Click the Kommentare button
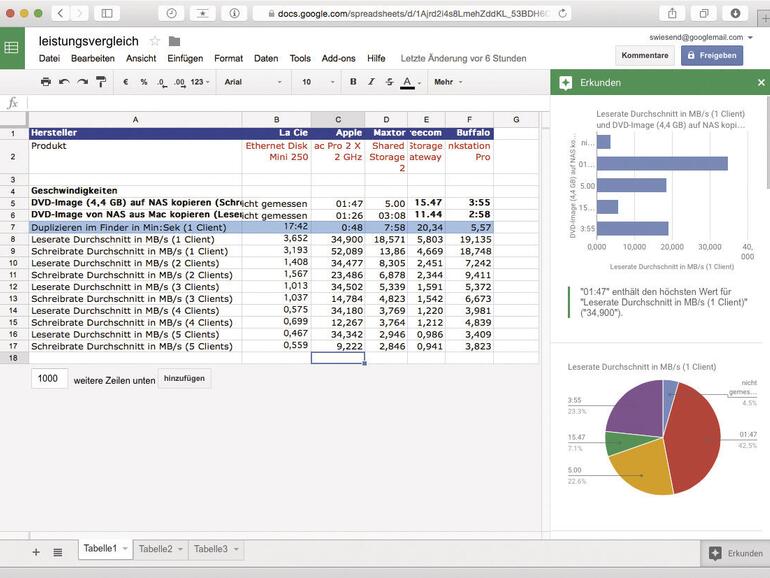This screenshot has width=770, height=578. [x=645, y=55]
